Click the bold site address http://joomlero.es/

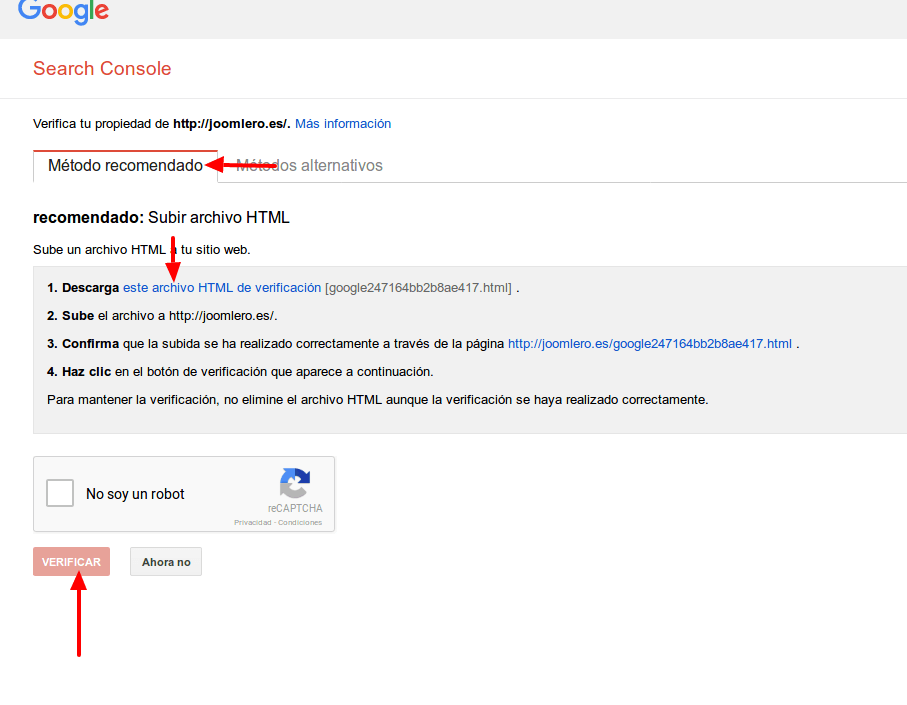(231, 124)
